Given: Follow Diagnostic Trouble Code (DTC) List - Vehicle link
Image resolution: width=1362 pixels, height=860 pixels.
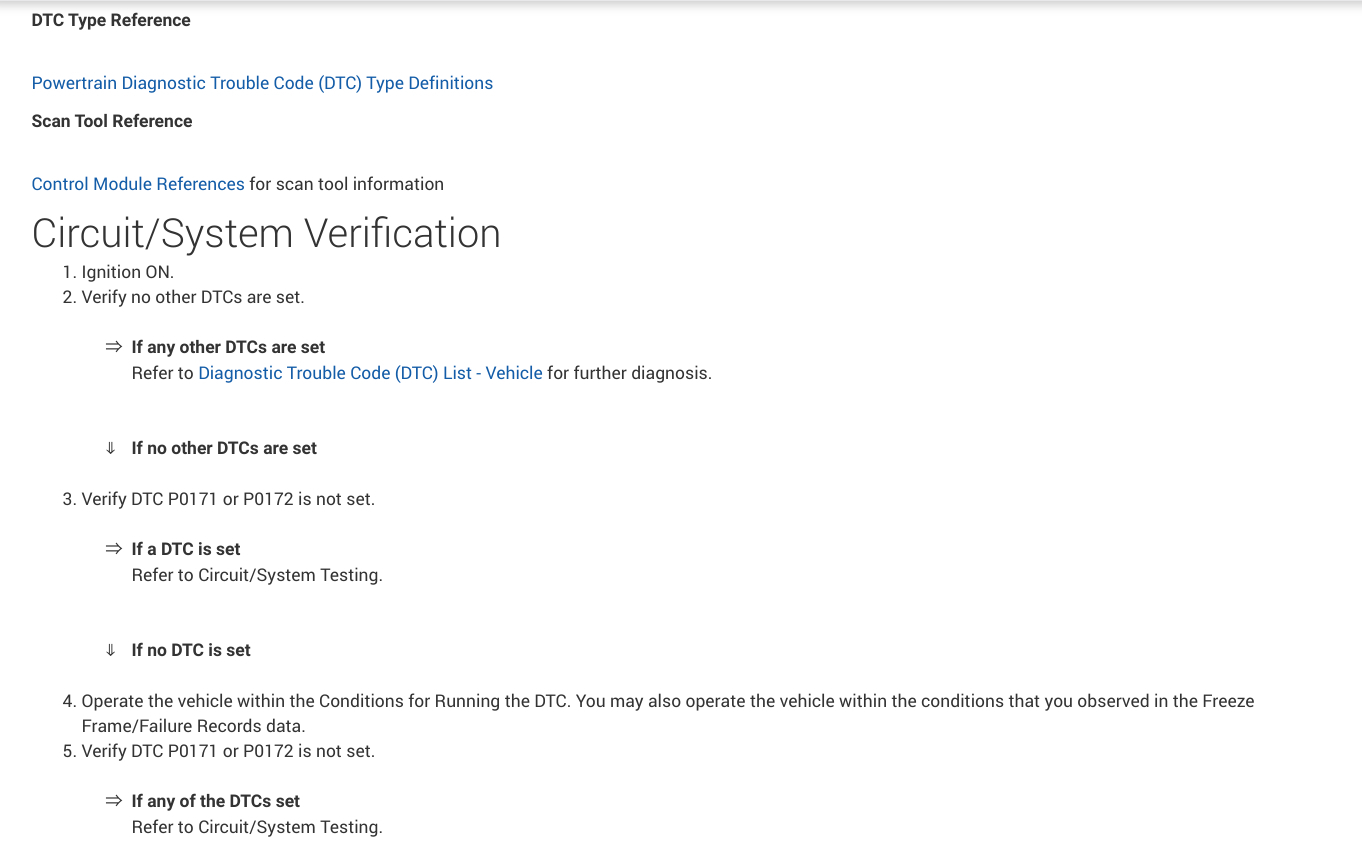Looking at the screenshot, I should pyautogui.click(x=370, y=373).
